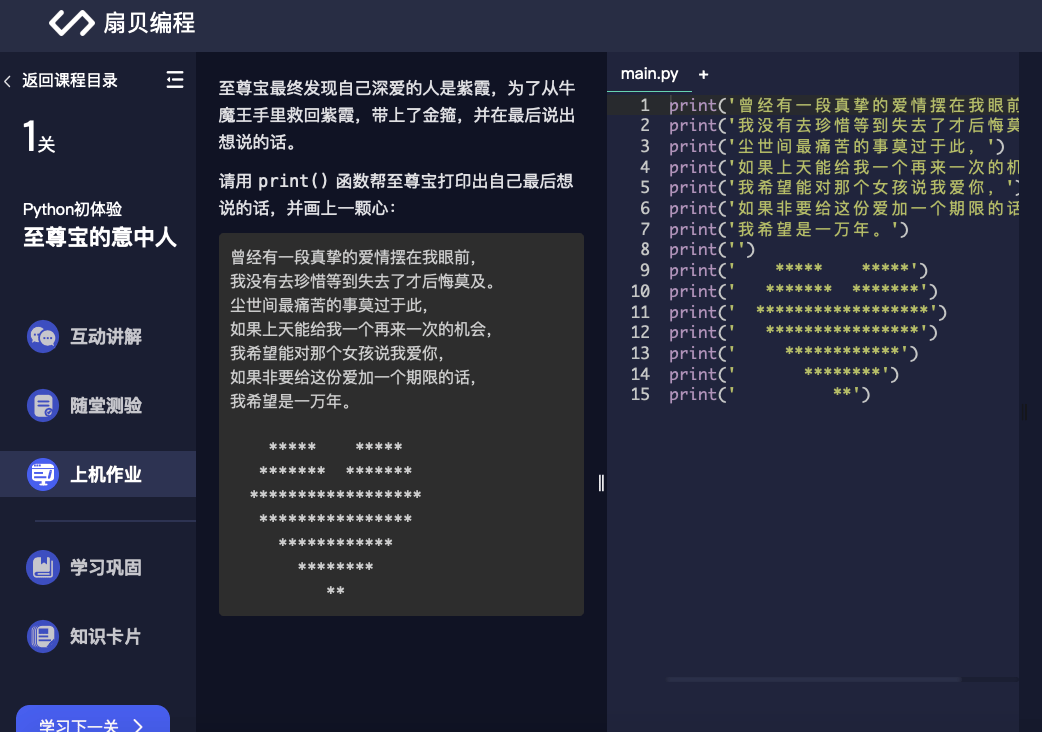Open the 学习巩固 review book icon
Screen dimensions: 1042x732
42,567
